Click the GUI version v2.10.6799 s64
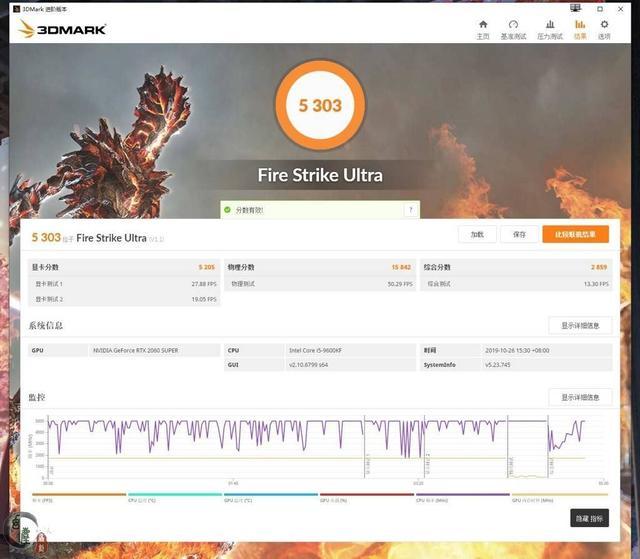640x559 pixels. click(308, 364)
